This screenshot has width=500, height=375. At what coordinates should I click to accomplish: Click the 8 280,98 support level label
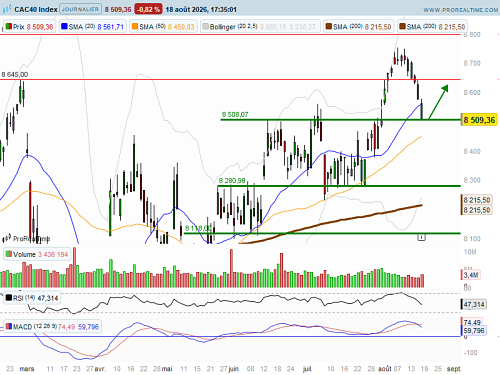(x=232, y=181)
